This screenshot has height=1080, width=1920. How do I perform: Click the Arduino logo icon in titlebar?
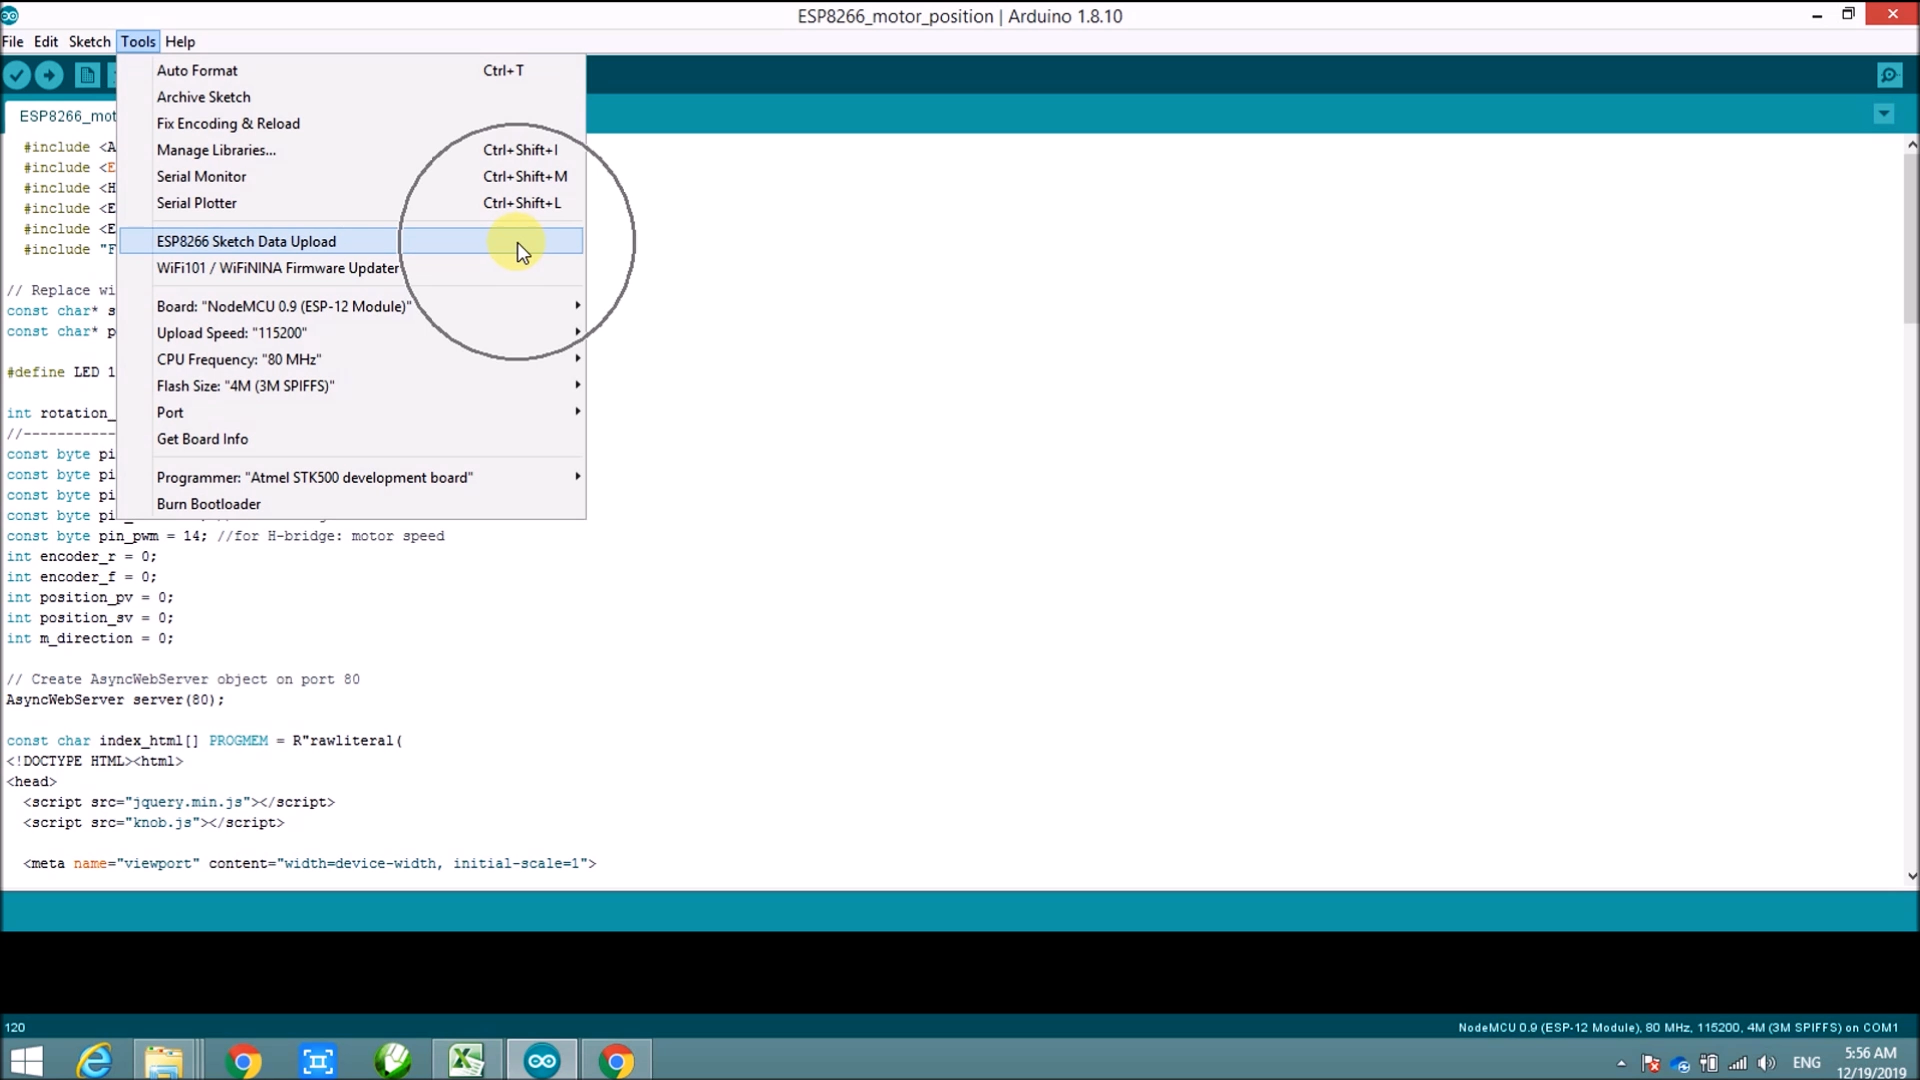coord(10,15)
